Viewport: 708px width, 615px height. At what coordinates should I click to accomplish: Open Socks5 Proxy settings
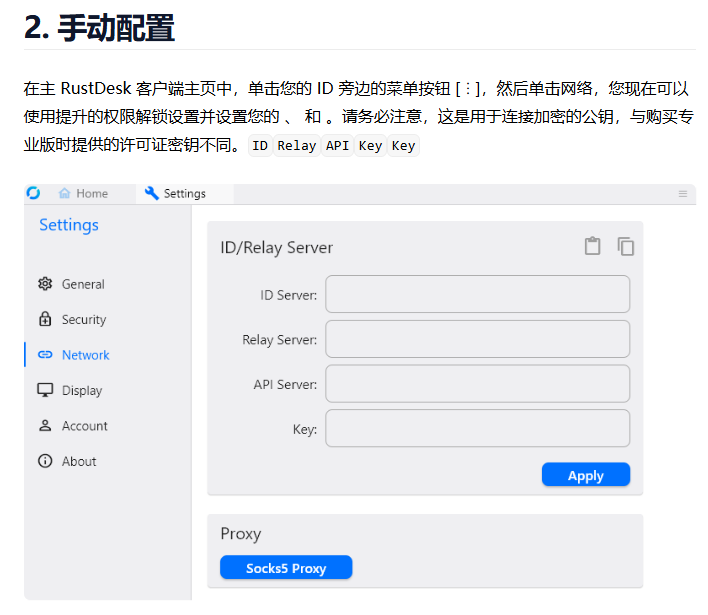(x=286, y=568)
